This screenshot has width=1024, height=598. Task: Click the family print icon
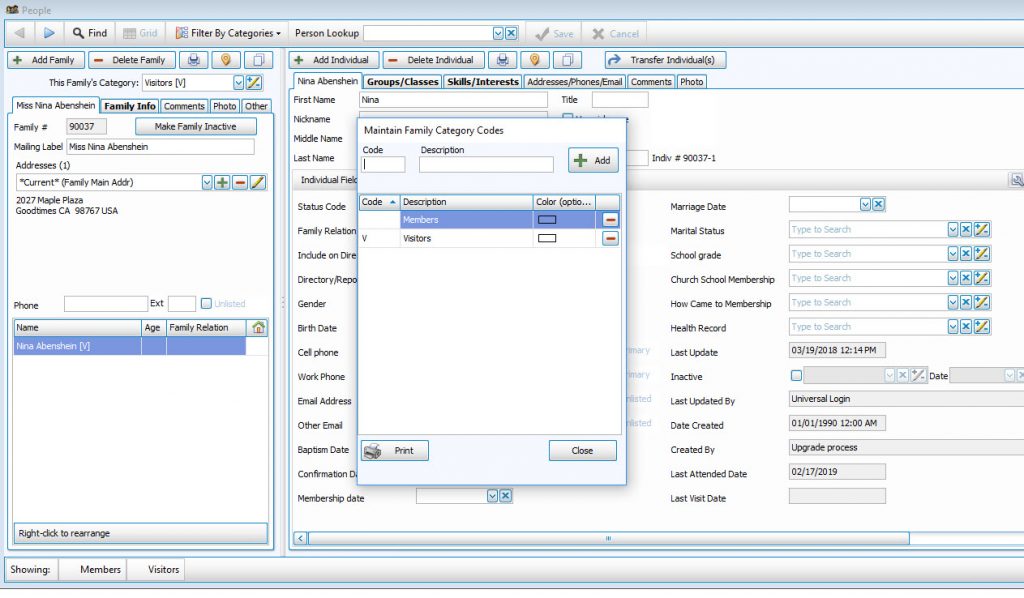pyautogui.click(x=193, y=60)
